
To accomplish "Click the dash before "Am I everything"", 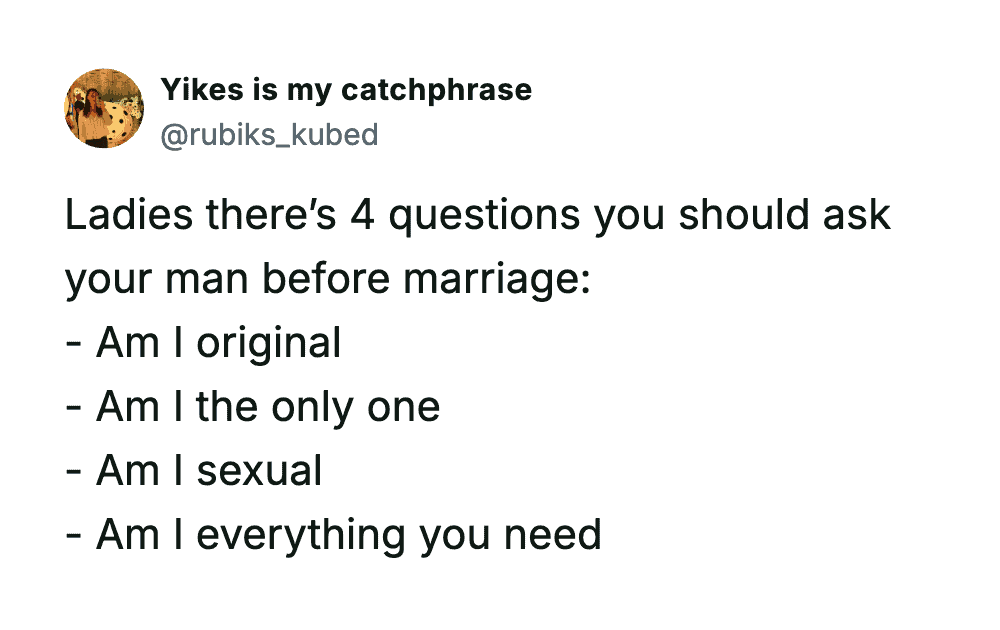I will coord(73,535).
